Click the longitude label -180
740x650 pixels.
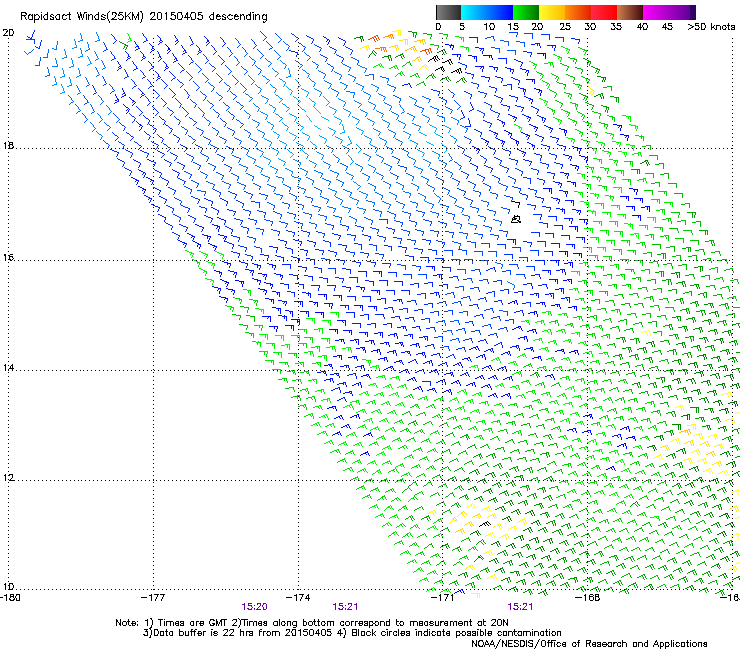(9, 598)
